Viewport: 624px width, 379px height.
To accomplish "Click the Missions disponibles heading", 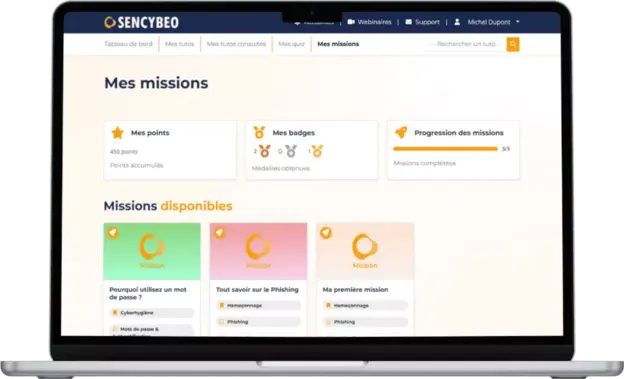I will tap(168, 206).
